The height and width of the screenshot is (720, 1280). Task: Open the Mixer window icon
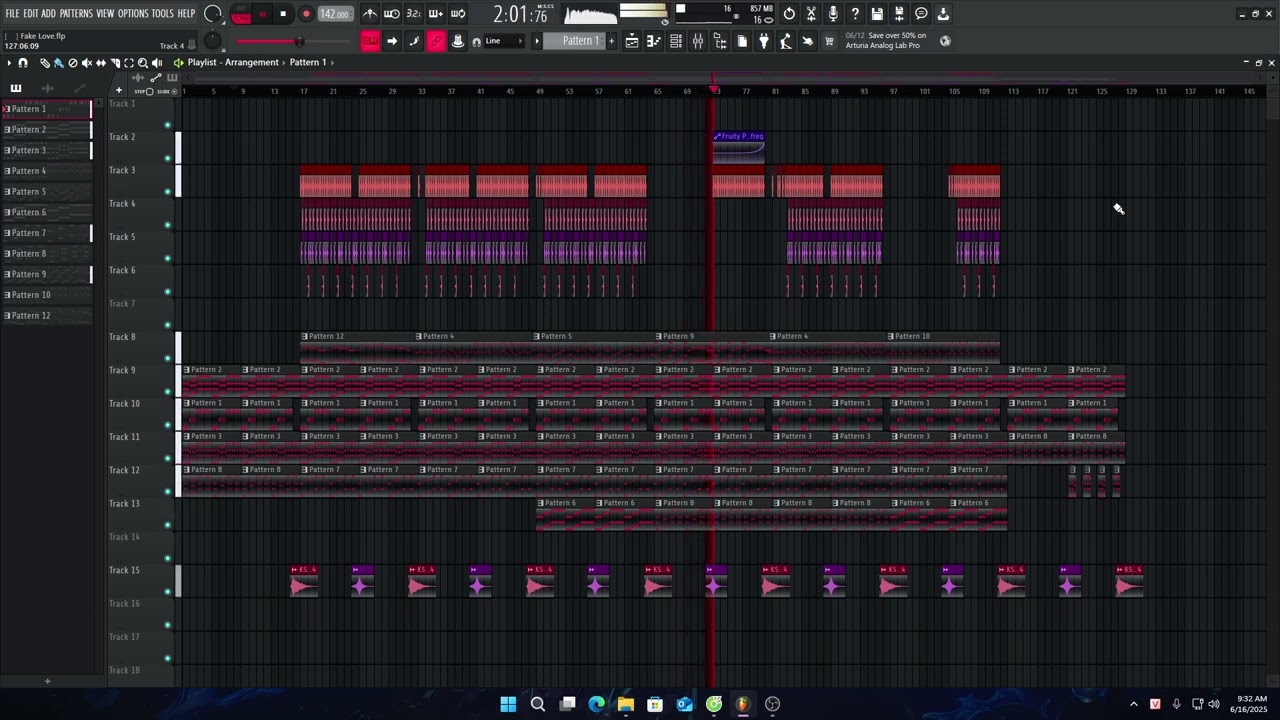pos(698,41)
